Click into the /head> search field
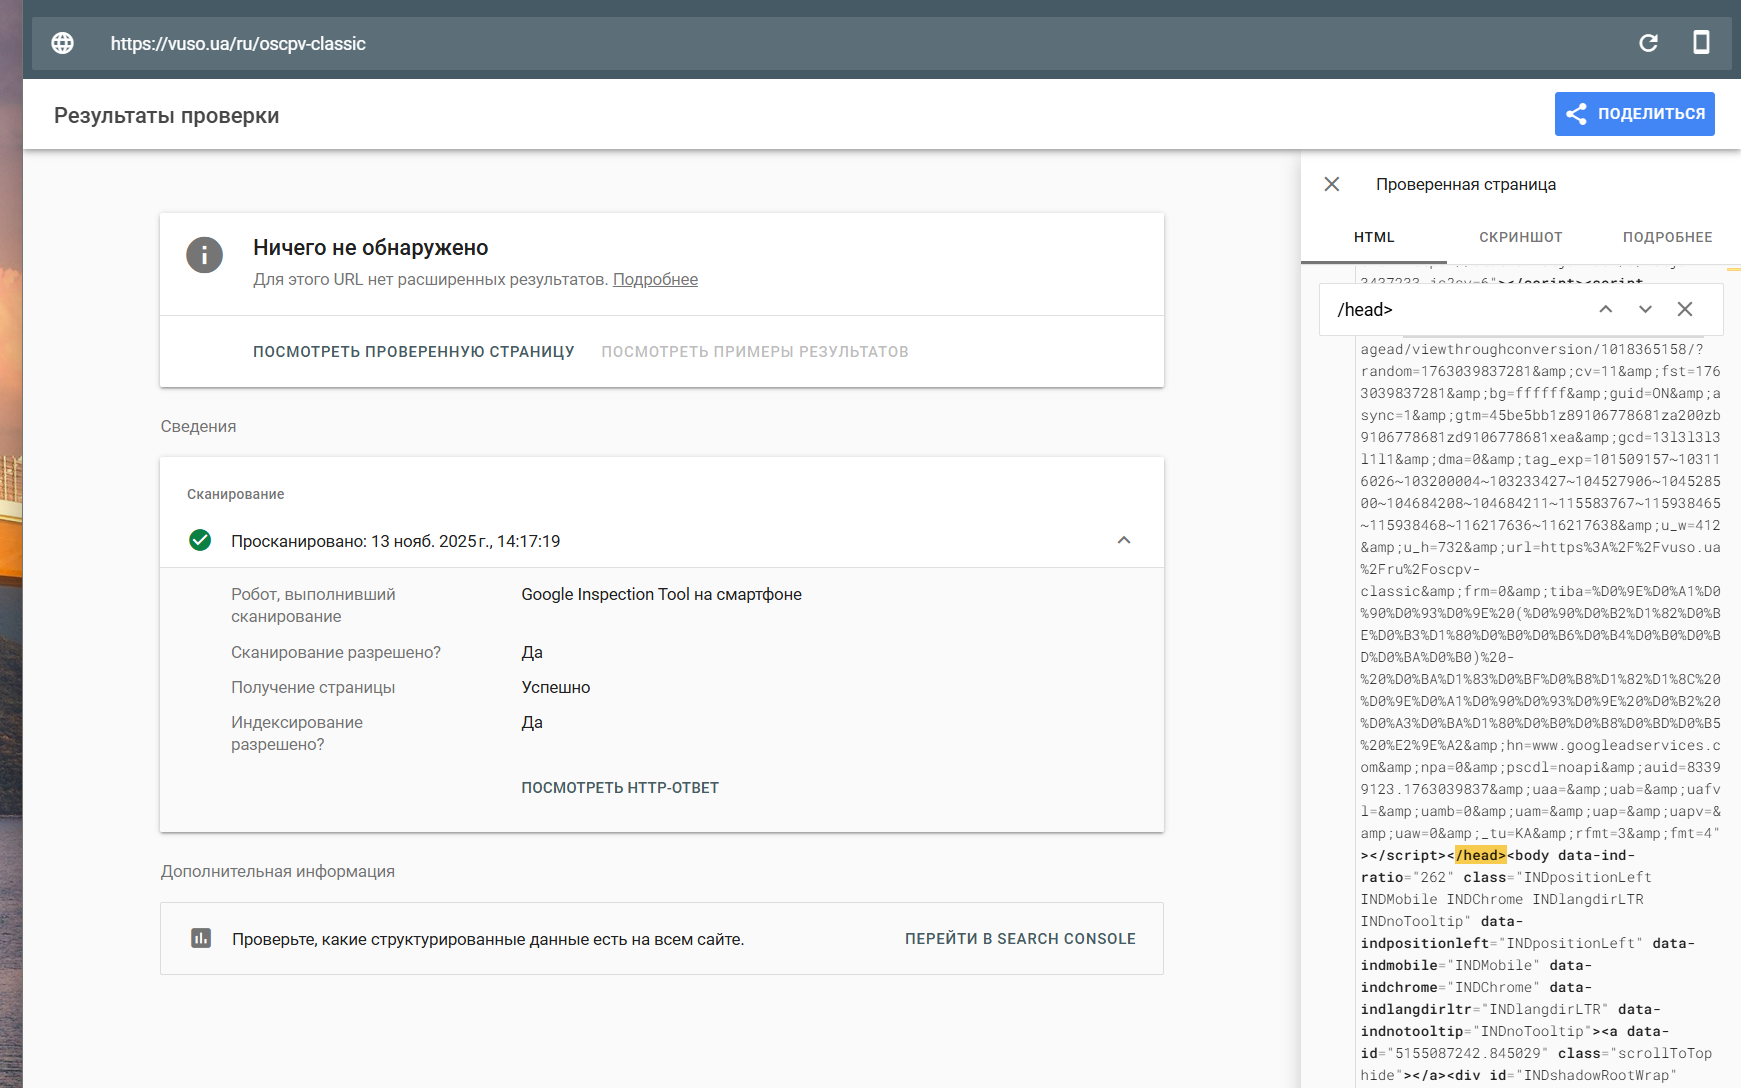The image size is (1741, 1088). pyautogui.click(x=1455, y=310)
